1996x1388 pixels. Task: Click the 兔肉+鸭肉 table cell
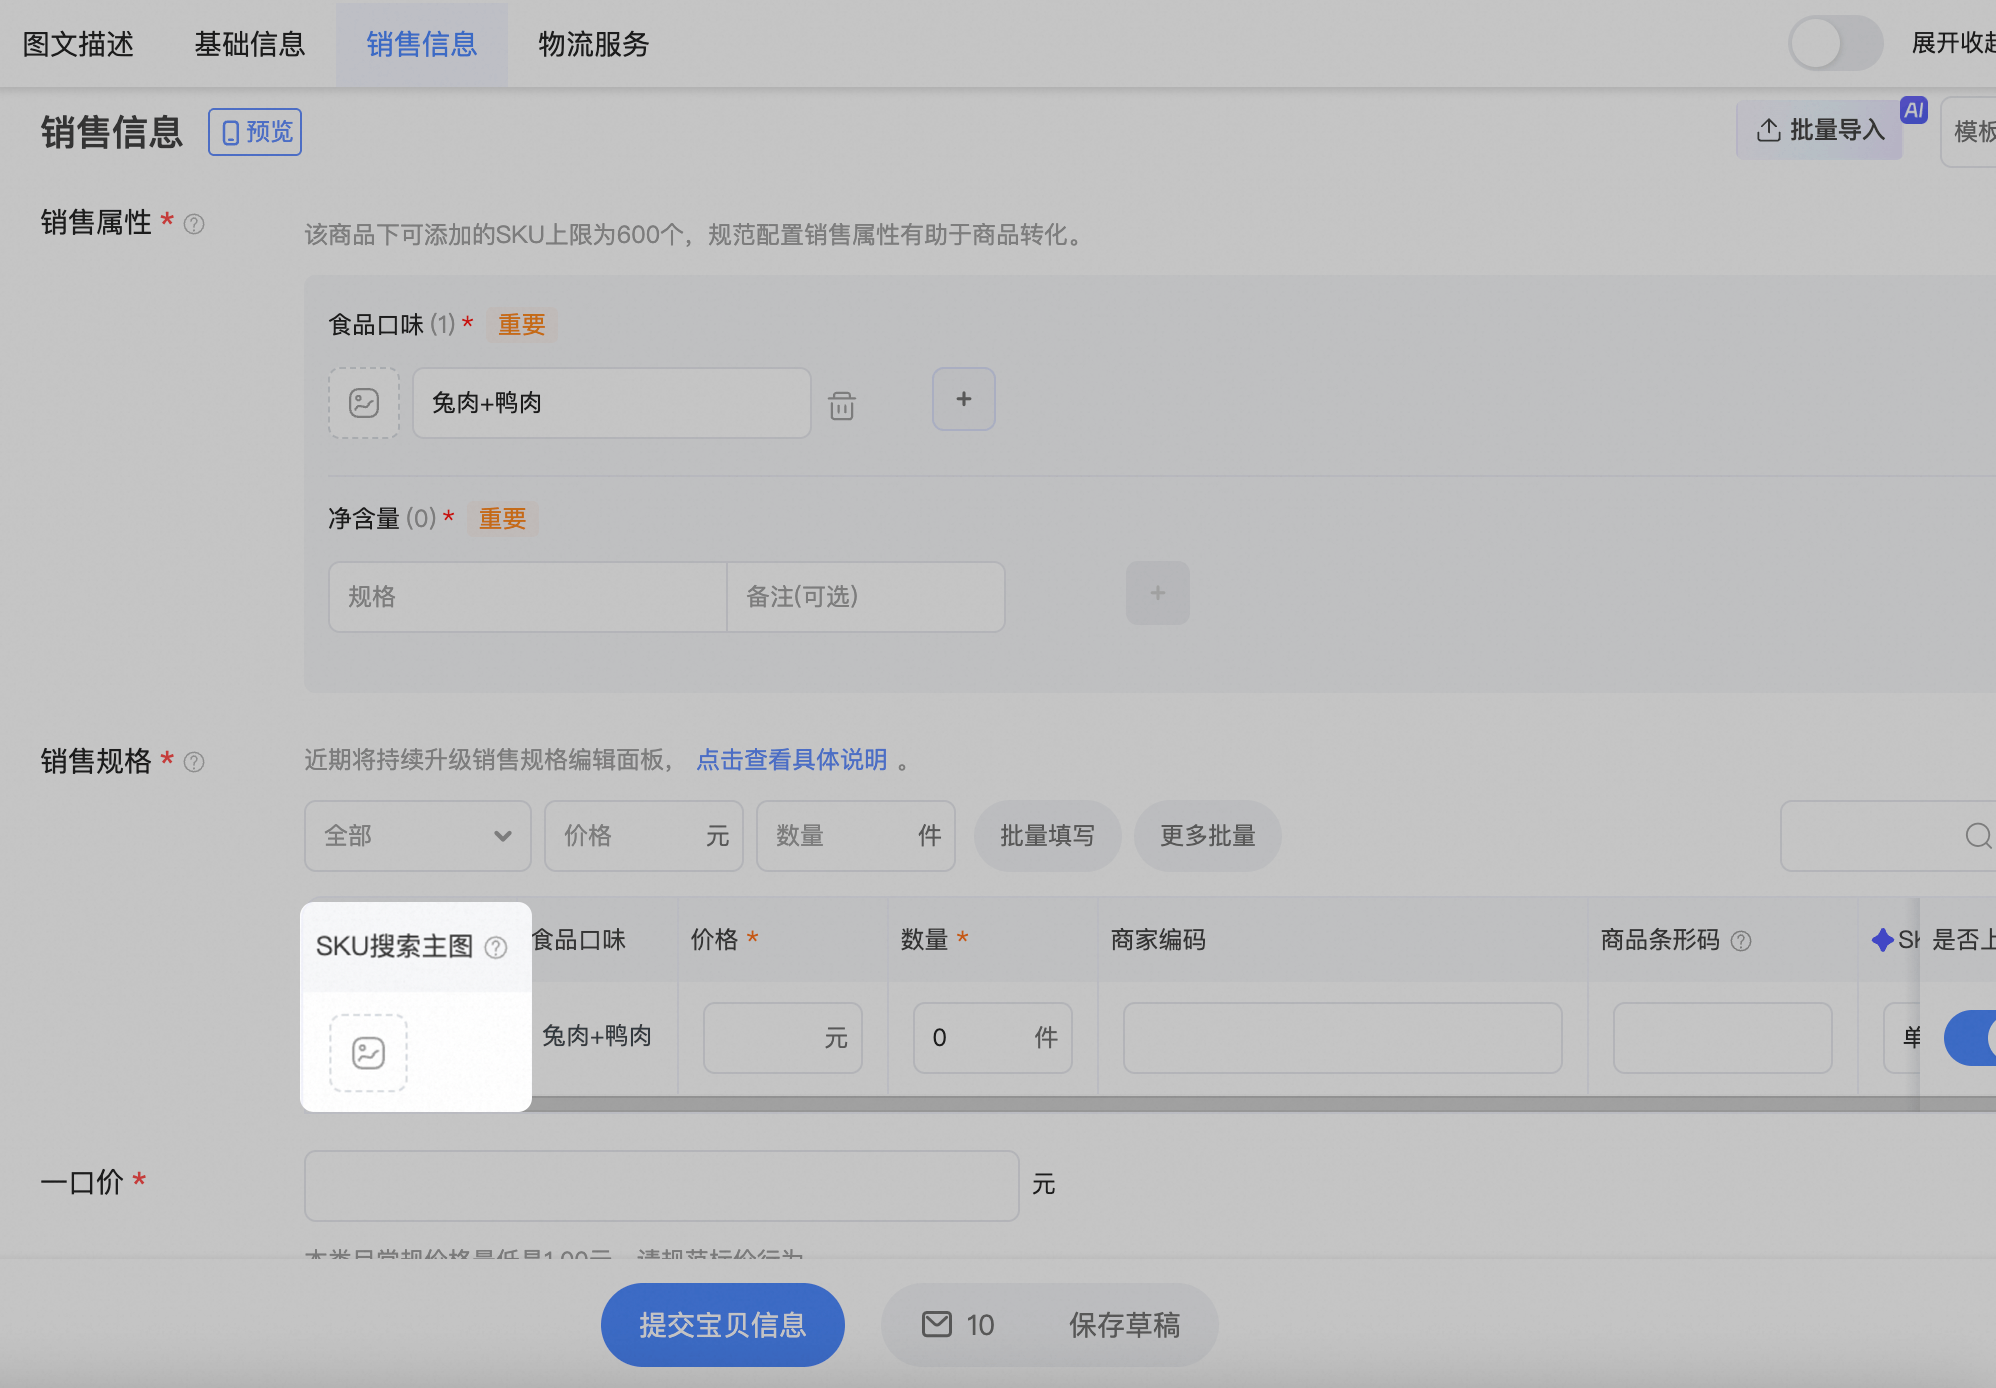click(597, 1036)
